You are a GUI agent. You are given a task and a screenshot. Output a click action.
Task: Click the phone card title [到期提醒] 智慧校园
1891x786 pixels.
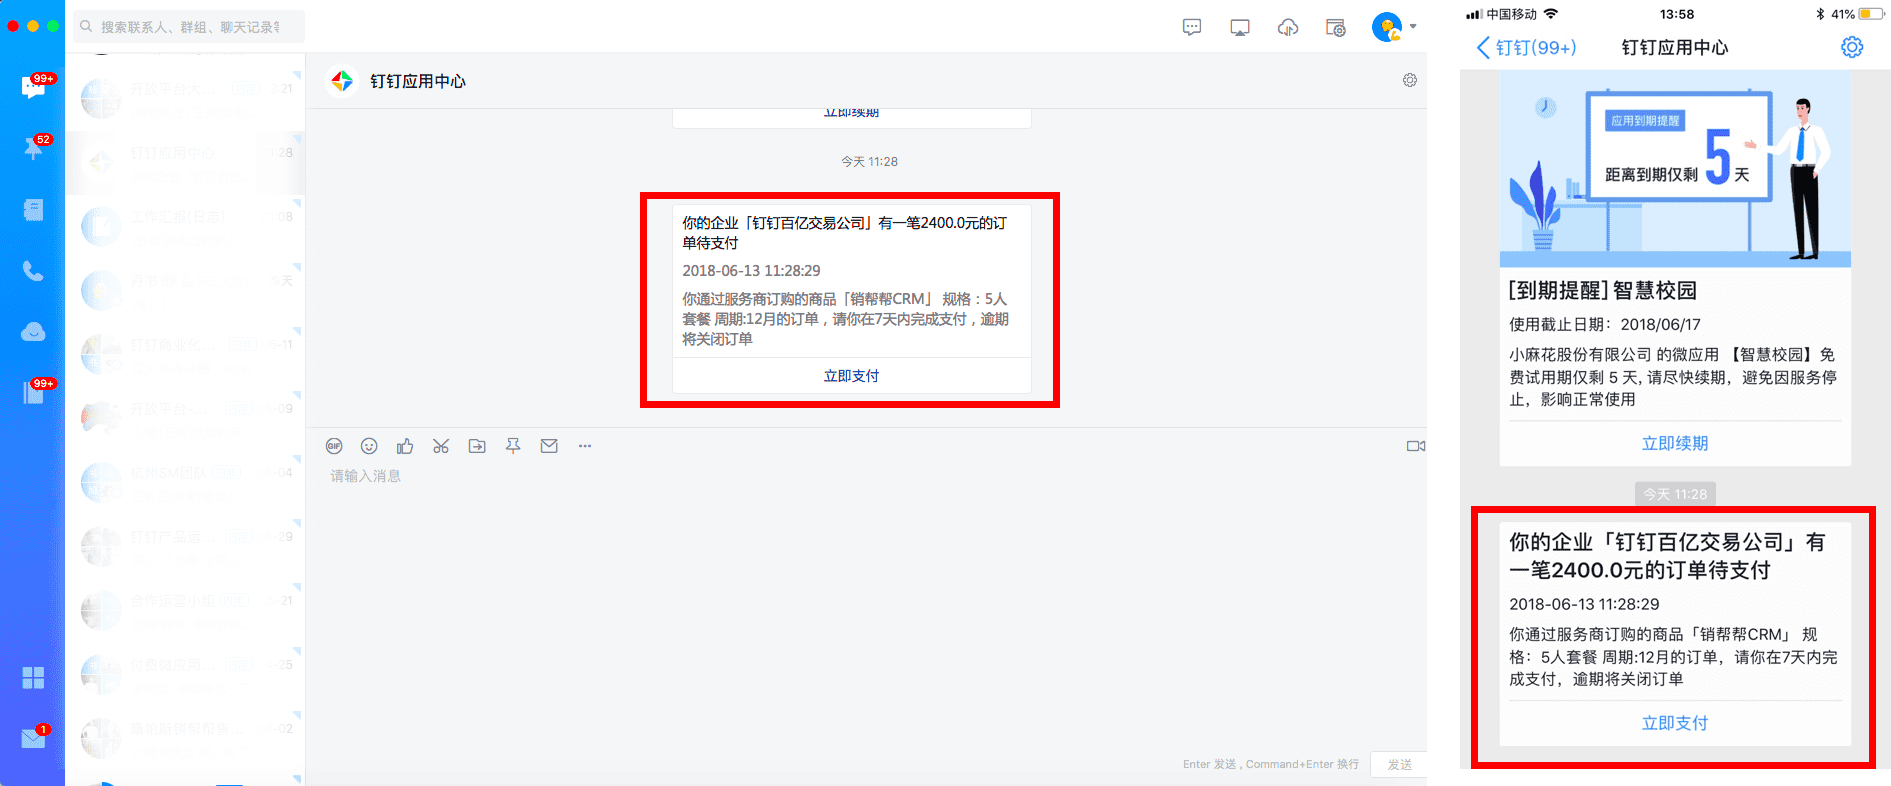[1603, 290]
